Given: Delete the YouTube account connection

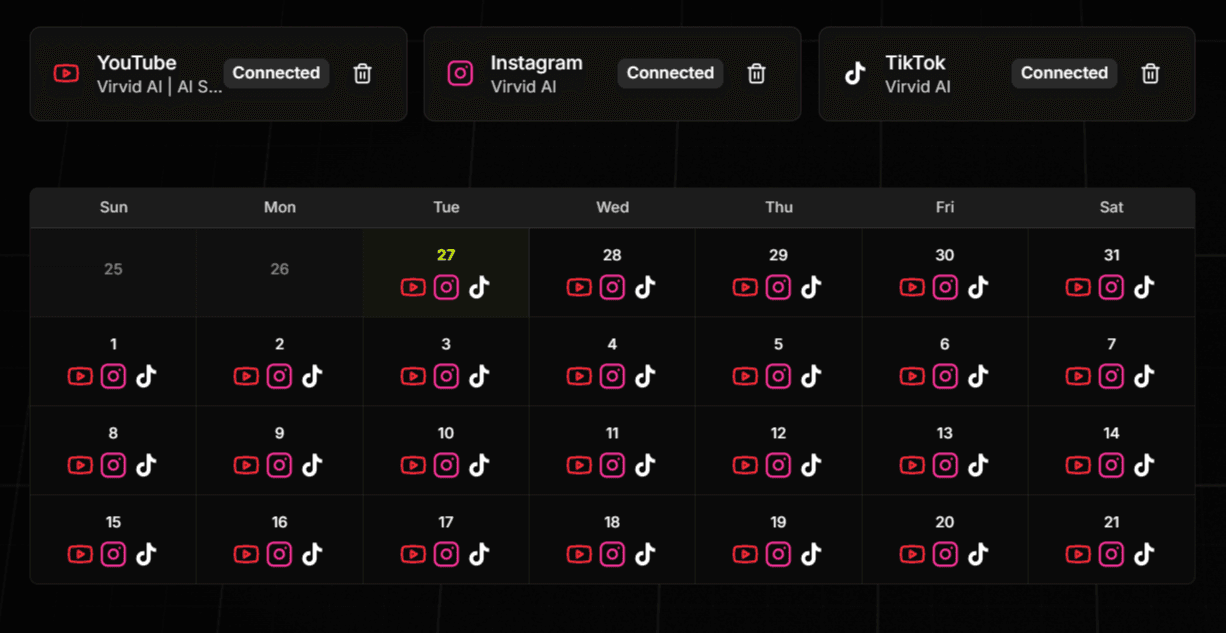Looking at the screenshot, I should [363, 73].
